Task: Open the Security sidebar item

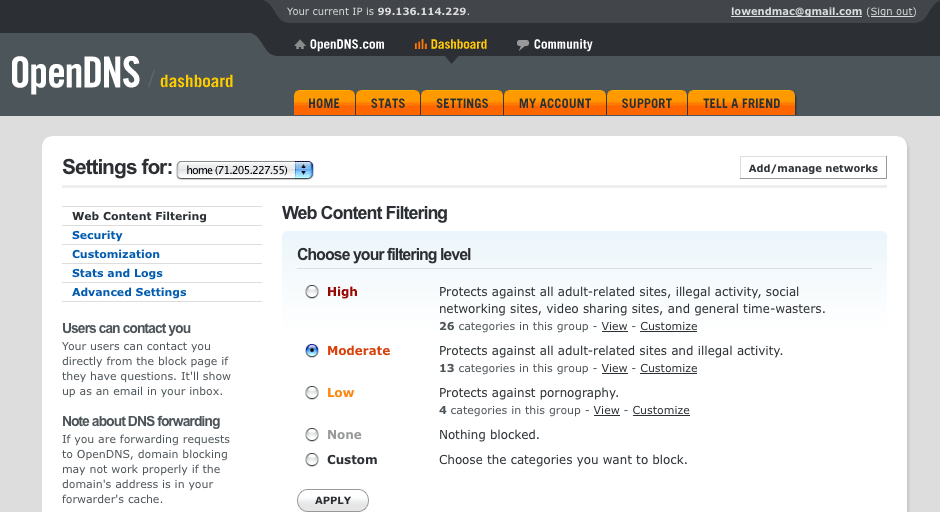Action: [97, 235]
